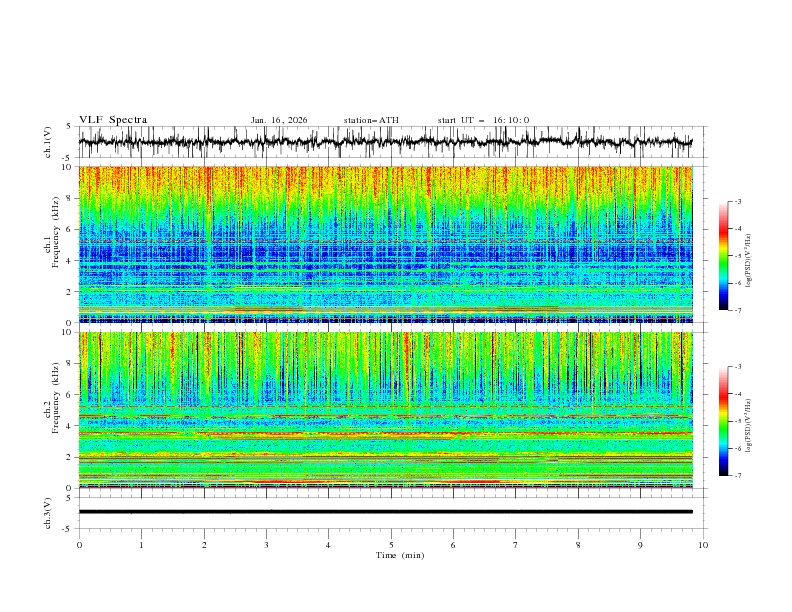792x612 pixels.
Task: Click time axis tick label "4"
Action: 329,545
